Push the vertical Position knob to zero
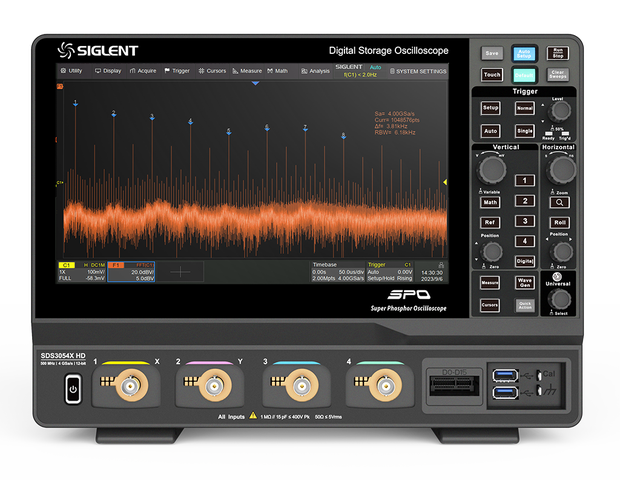 (492, 251)
